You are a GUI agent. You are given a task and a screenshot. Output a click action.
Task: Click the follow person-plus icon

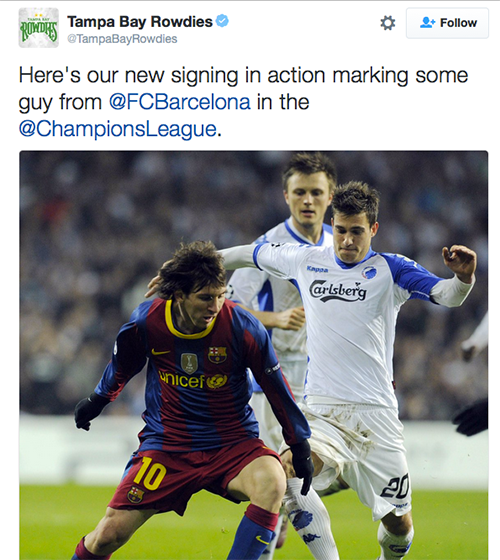click(428, 23)
